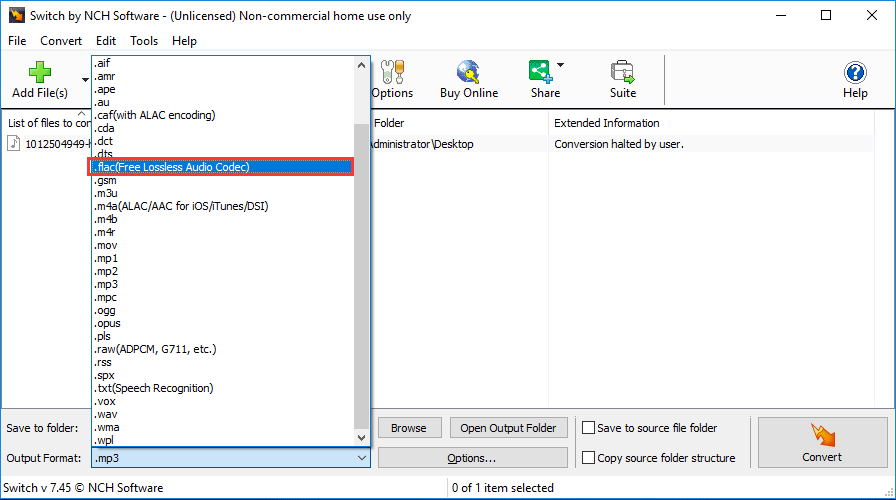896x500 pixels.
Task: Click the '0 of 1 item selected' status
Action: pyautogui.click(x=502, y=487)
